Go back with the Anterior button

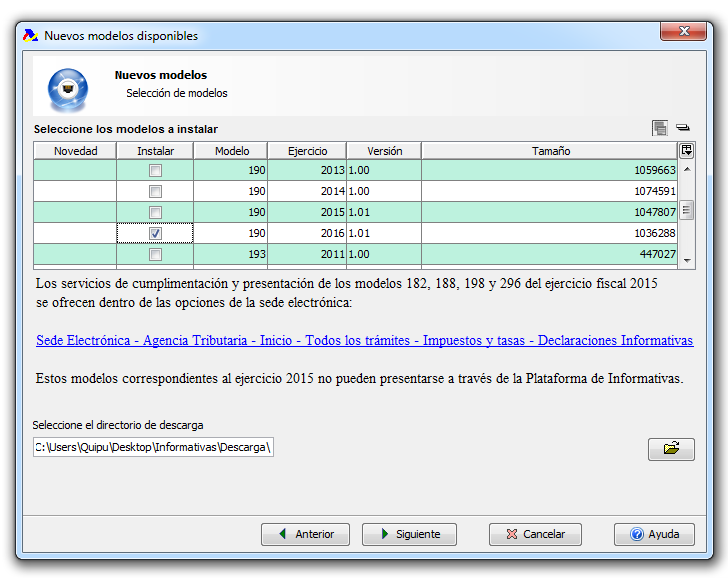[x=305, y=534]
